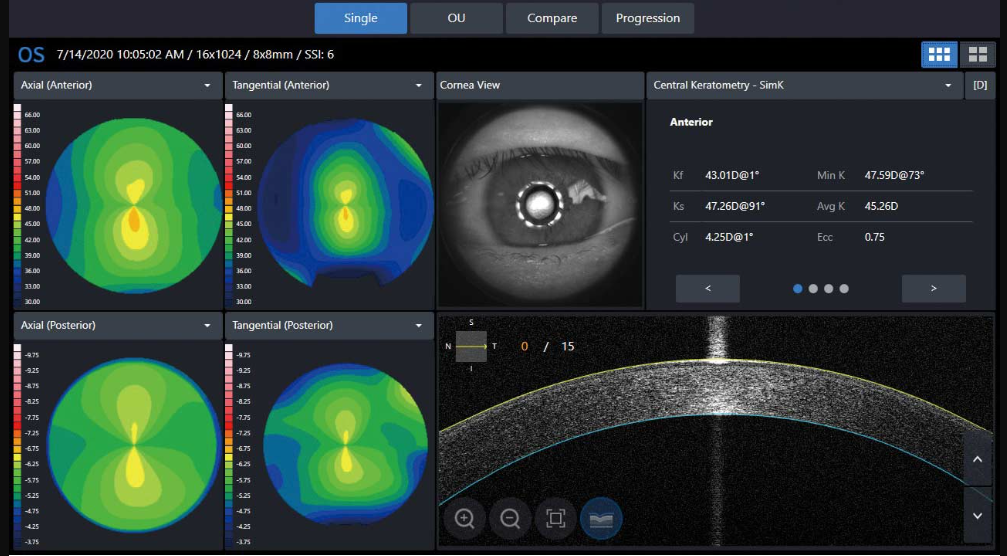
Task: Click the Kf value 43.01D@1°
Action: (x=732, y=175)
